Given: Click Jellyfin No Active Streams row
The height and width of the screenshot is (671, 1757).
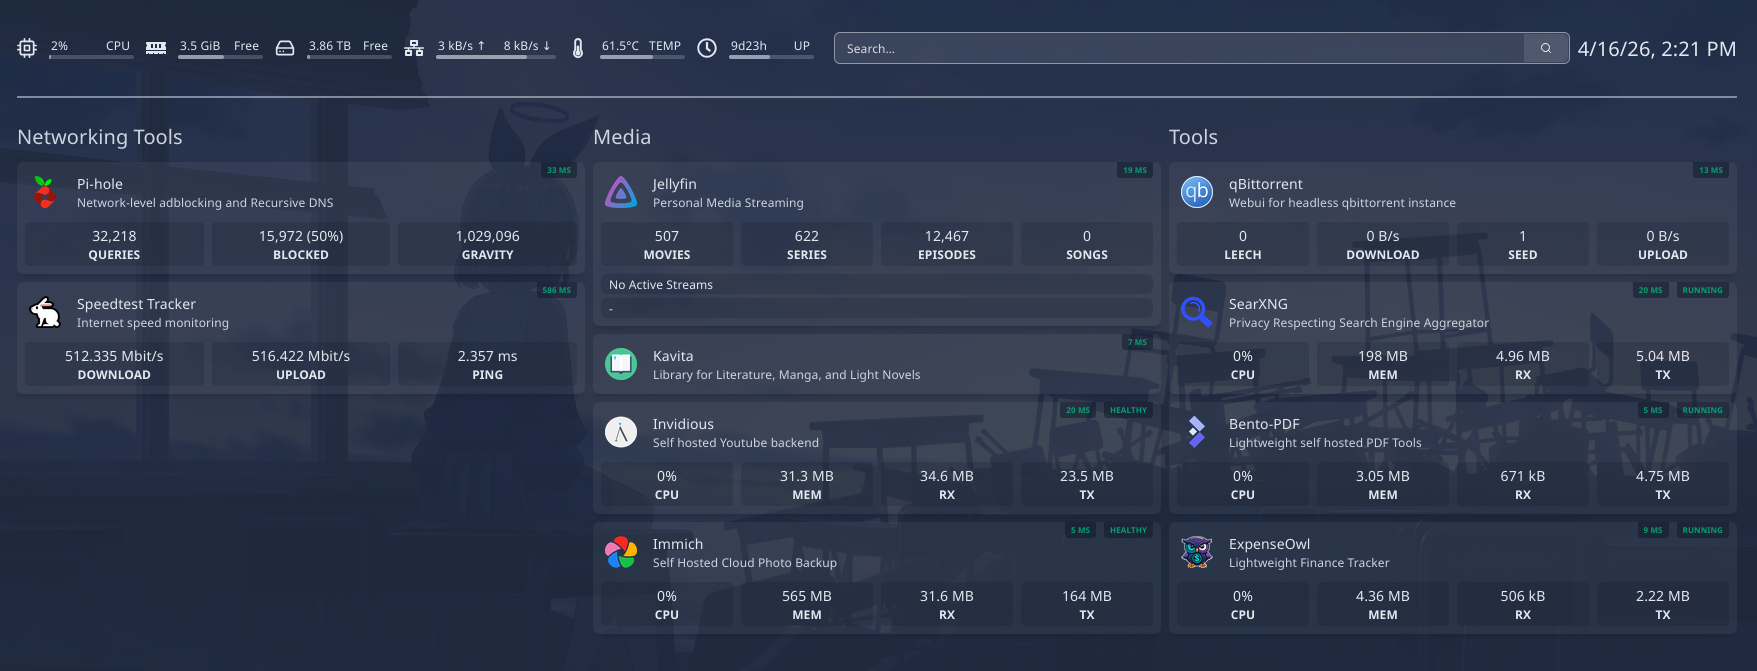Looking at the screenshot, I should click(877, 285).
